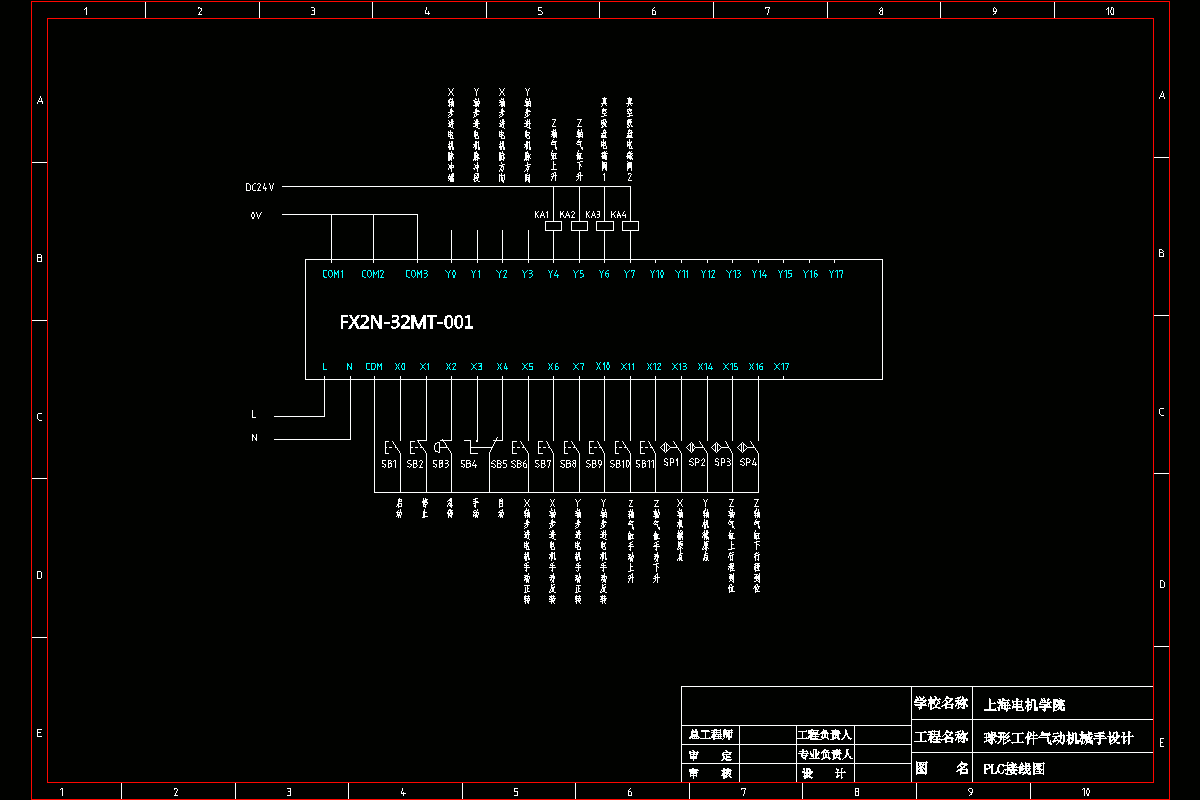Click the 0V line label
The height and width of the screenshot is (800, 1200).
click(x=256, y=215)
